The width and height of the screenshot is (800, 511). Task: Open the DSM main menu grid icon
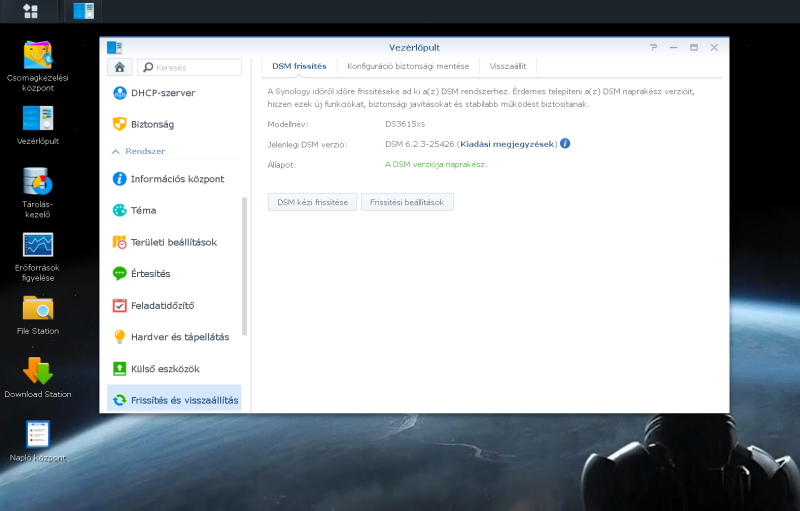pyautogui.click(x=31, y=11)
